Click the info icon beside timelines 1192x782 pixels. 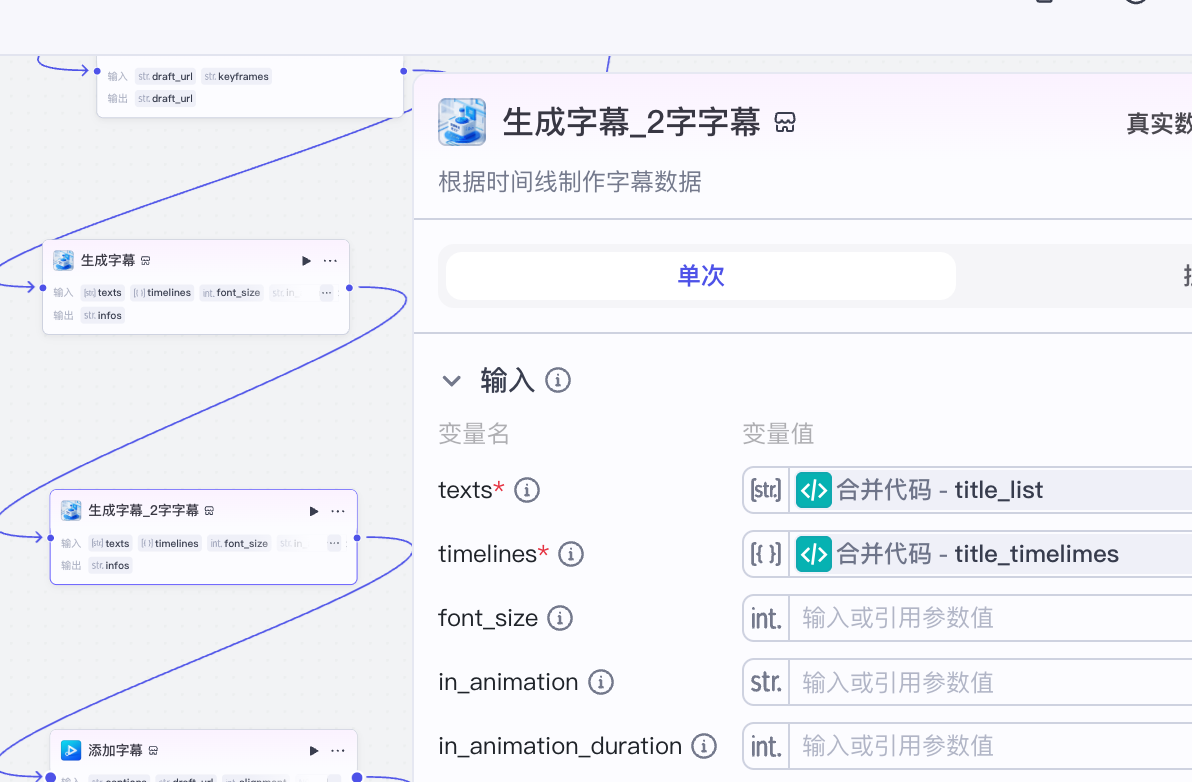click(571, 554)
